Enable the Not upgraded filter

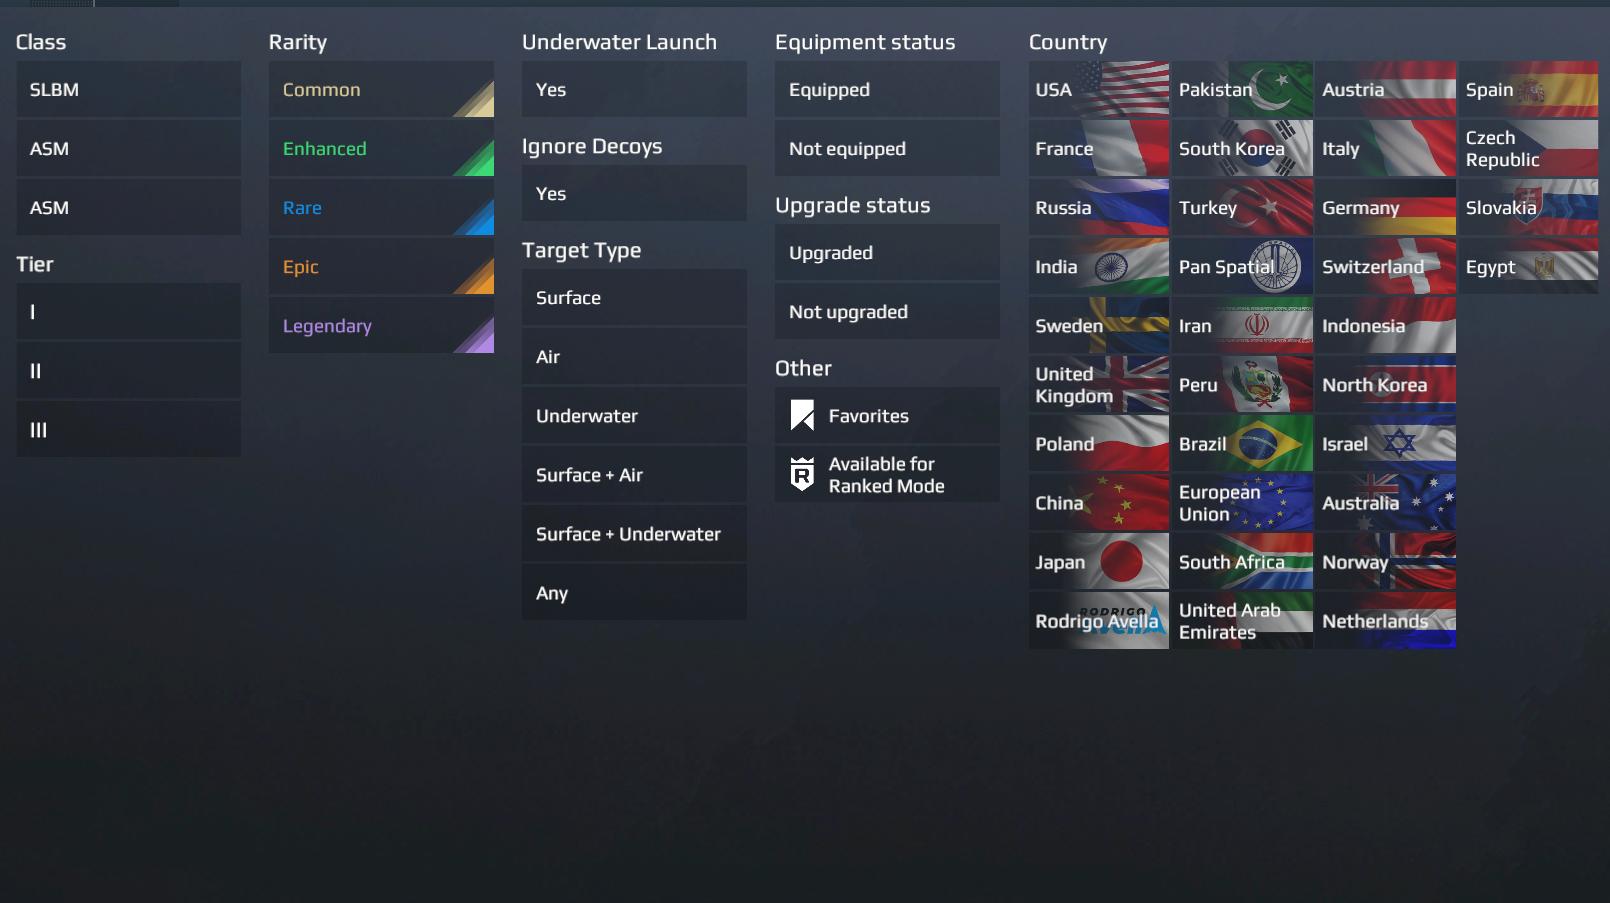[x=887, y=311]
